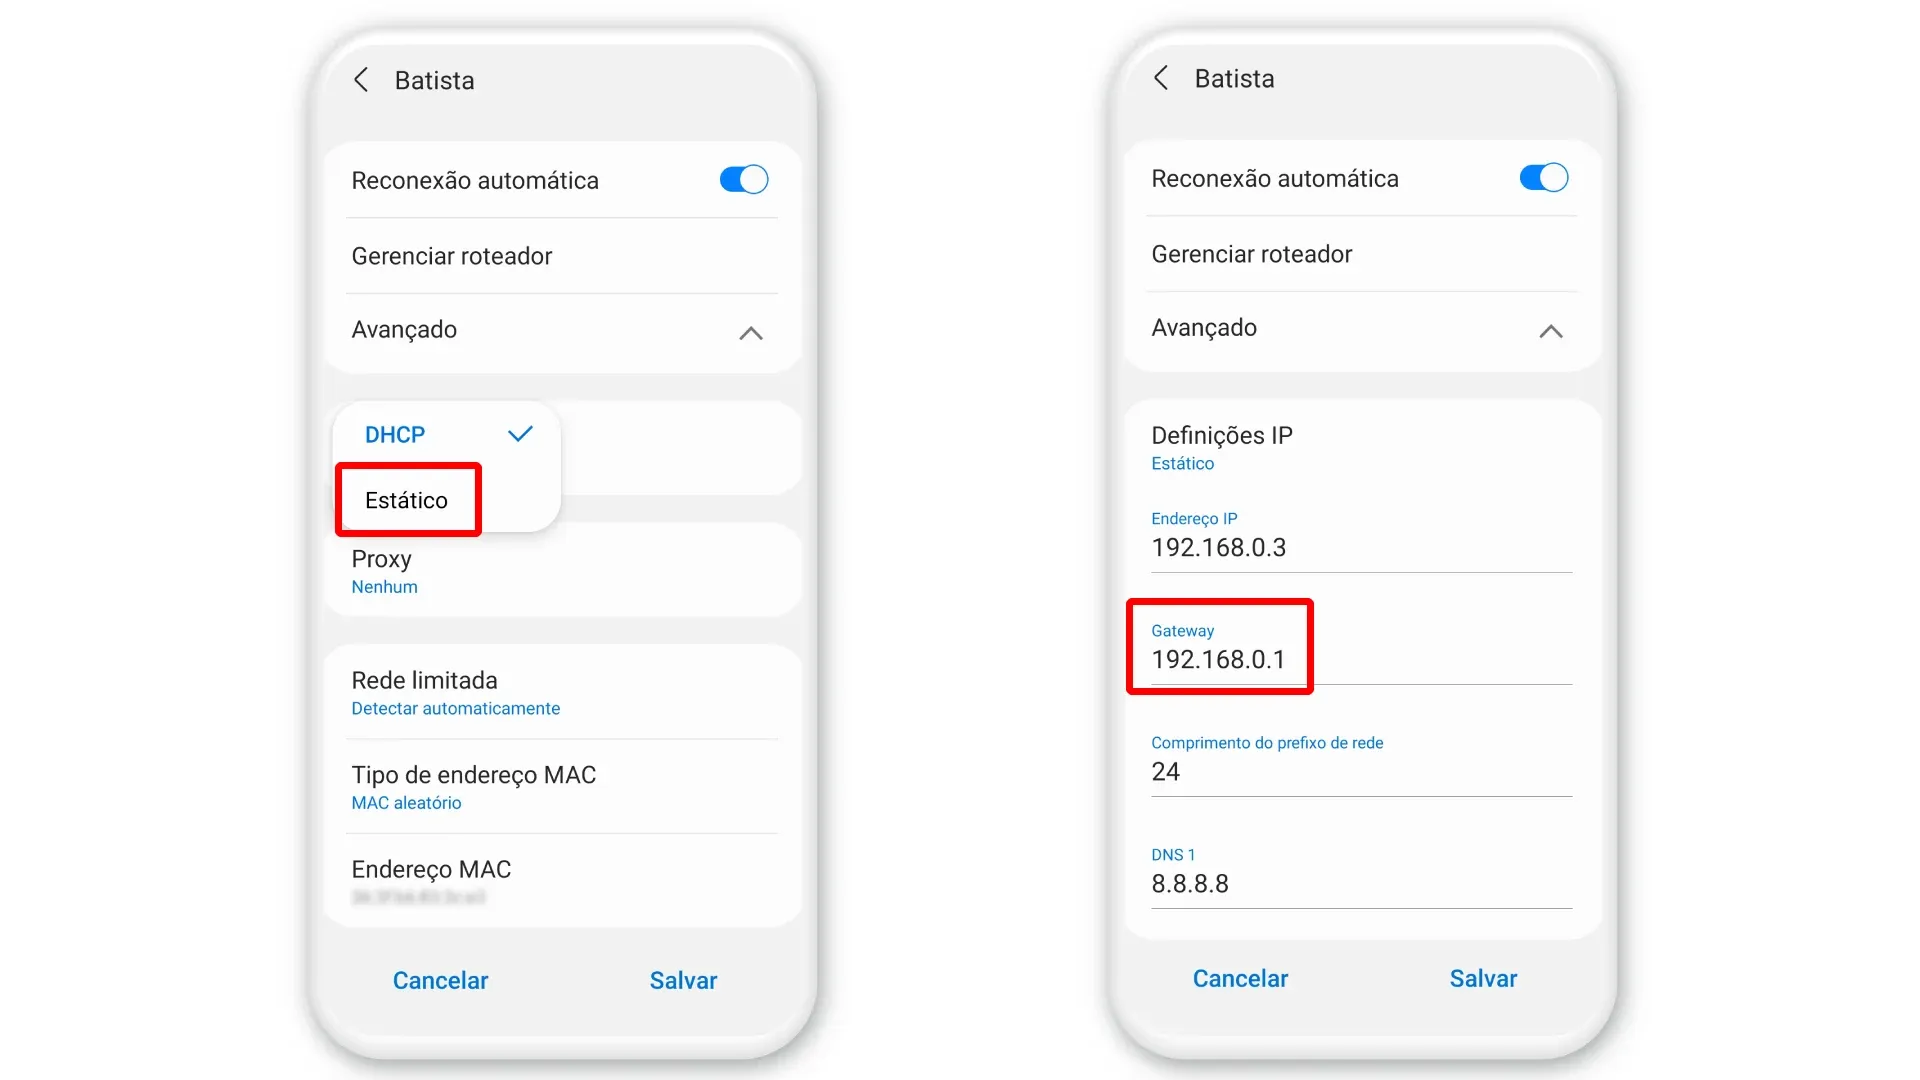1920x1080 pixels.
Task: Open the Proxy setting showing Nenhum
Action: (381, 570)
